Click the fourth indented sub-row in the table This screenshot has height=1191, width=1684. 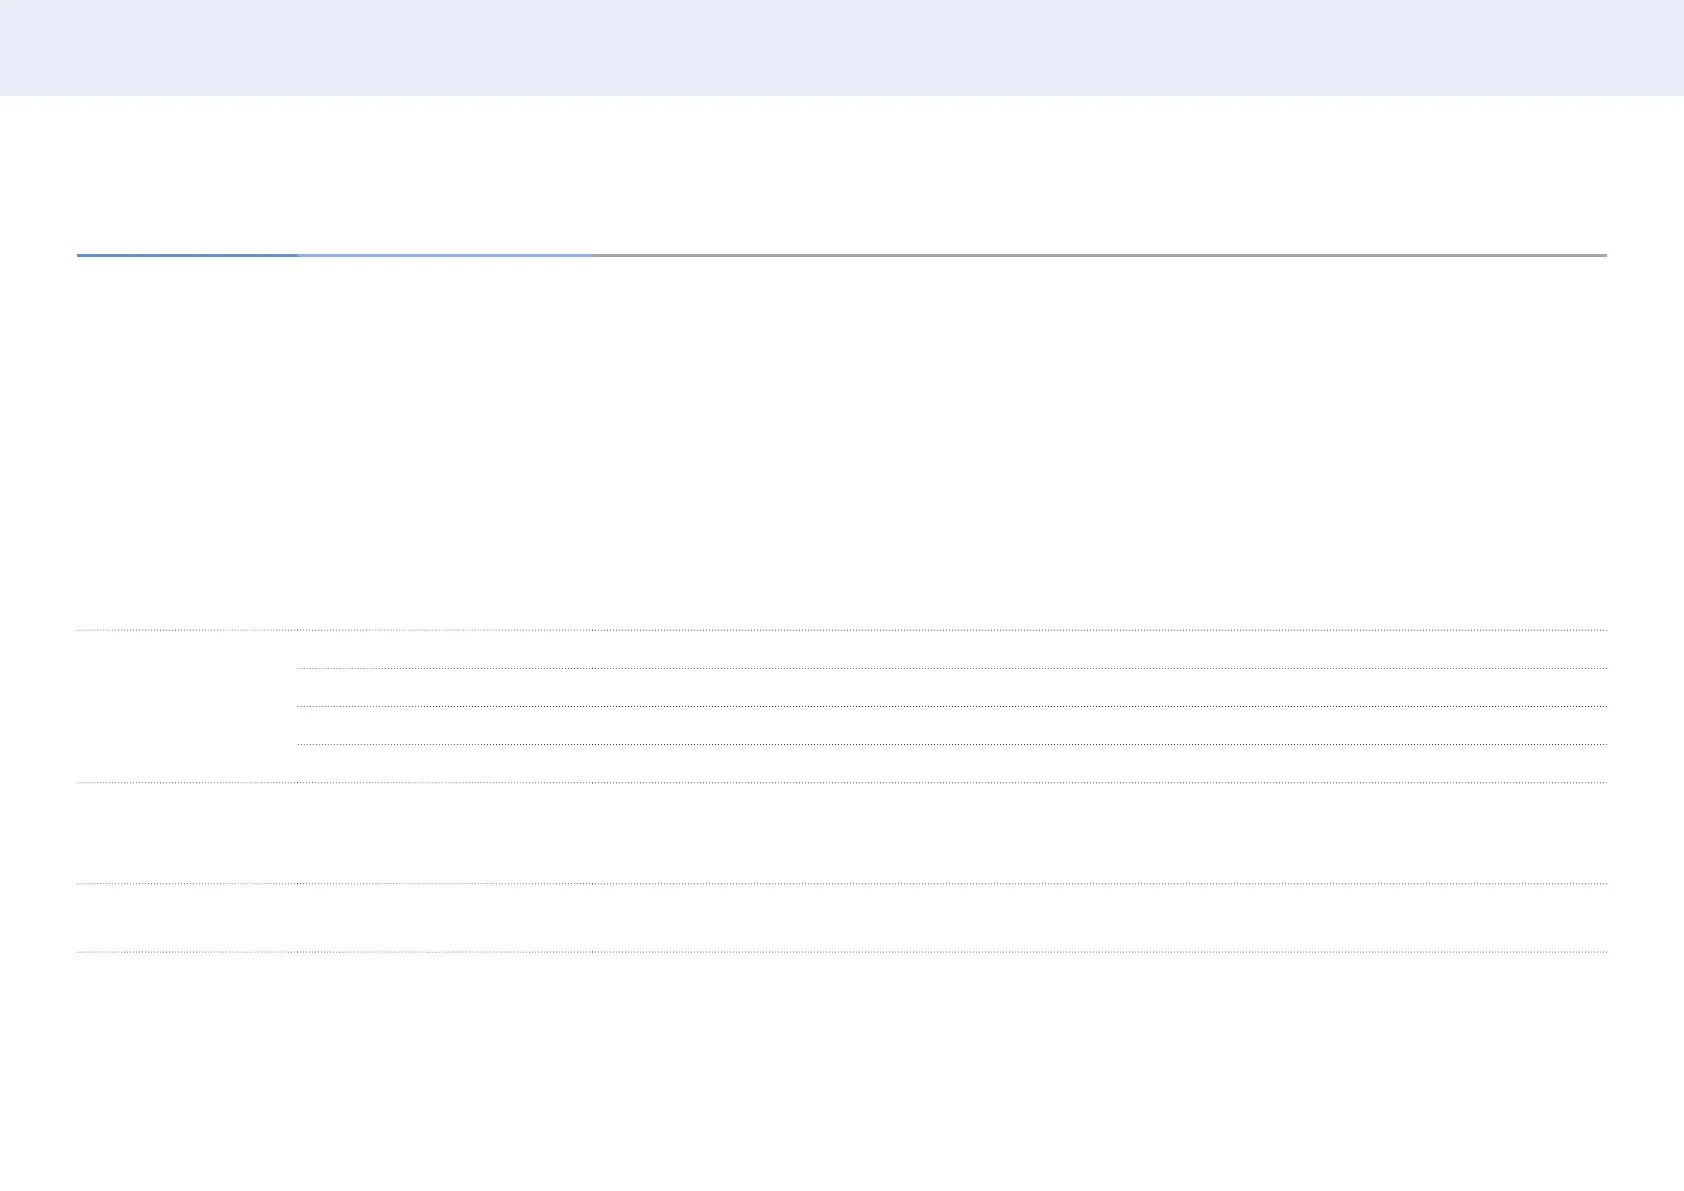pos(950,763)
